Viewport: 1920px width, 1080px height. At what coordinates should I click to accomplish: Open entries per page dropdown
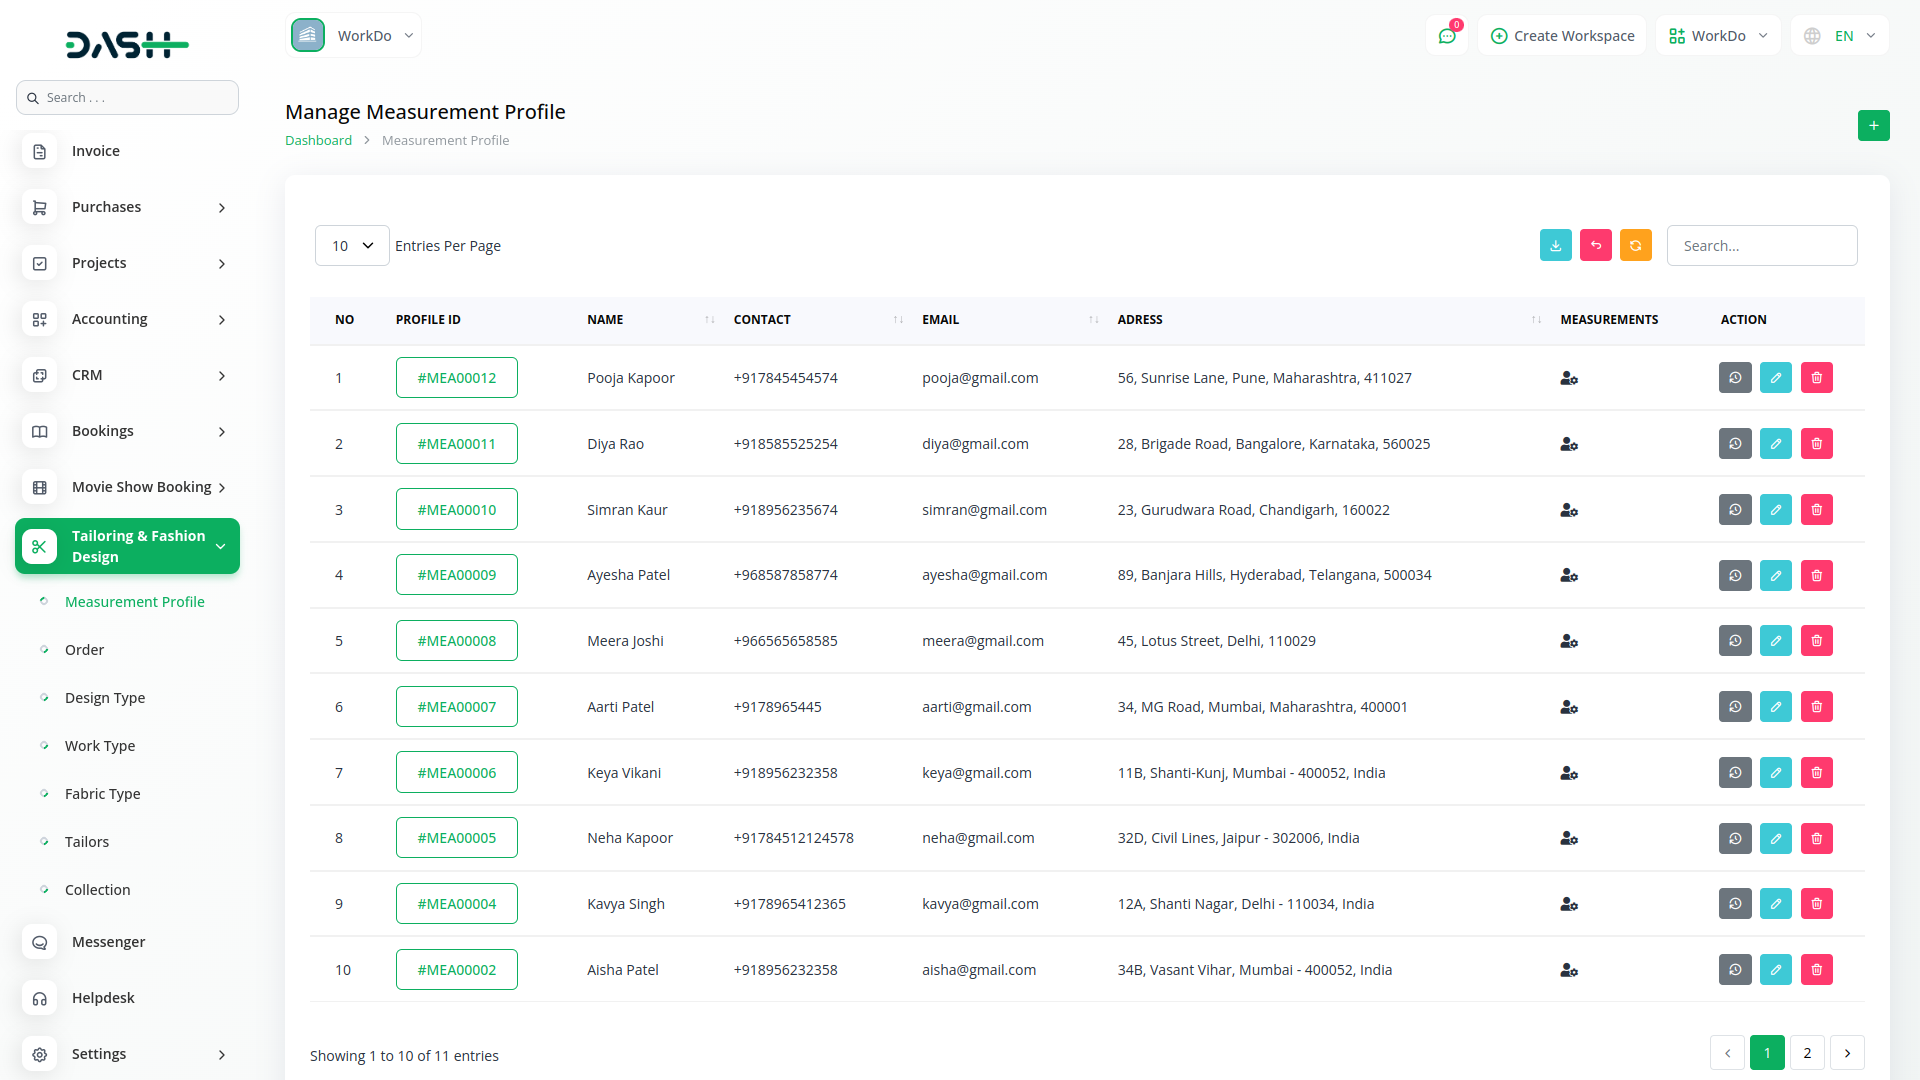pyautogui.click(x=352, y=245)
